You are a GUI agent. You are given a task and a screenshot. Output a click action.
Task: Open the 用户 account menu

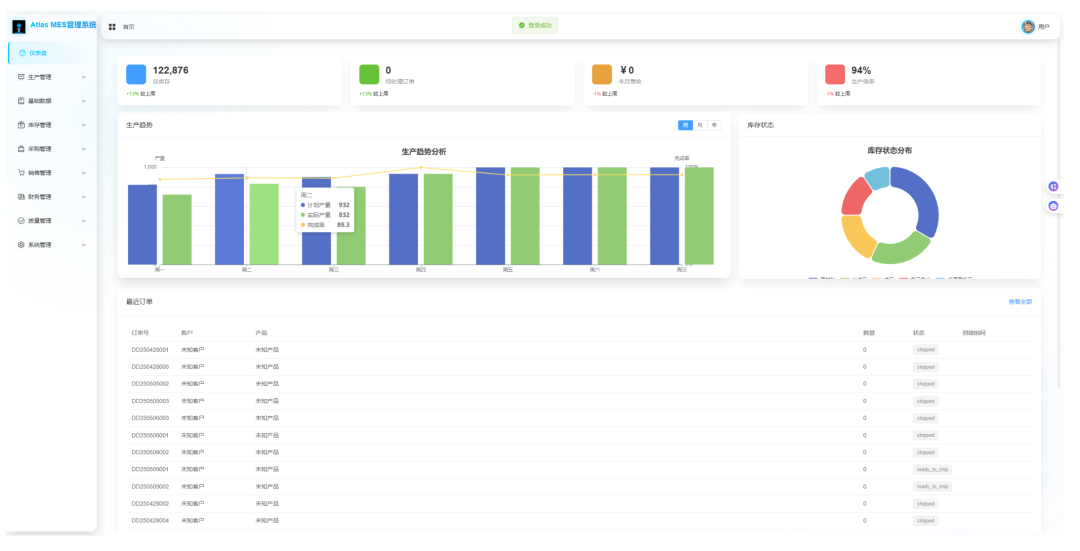(1044, 27)
